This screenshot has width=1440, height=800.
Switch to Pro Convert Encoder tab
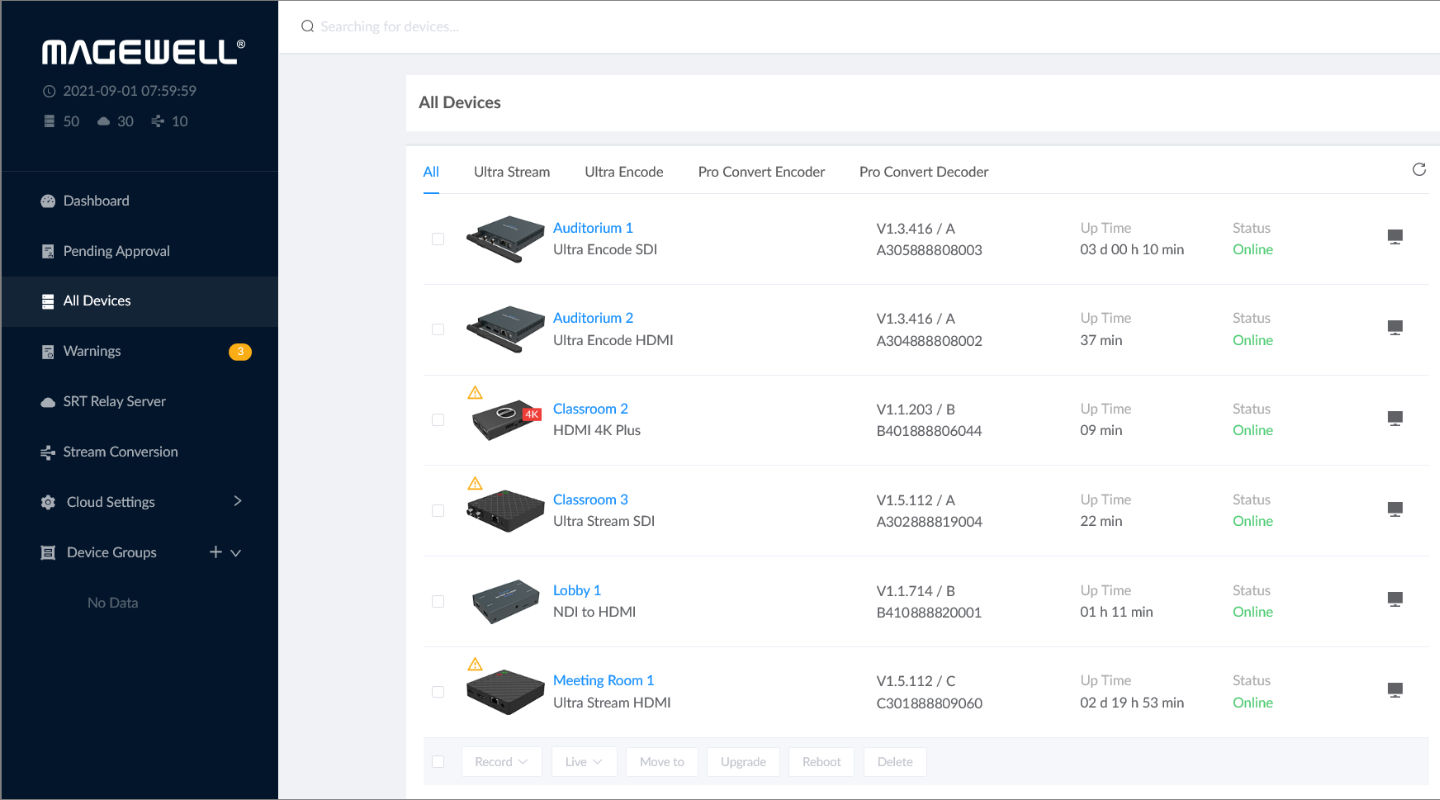761,172
